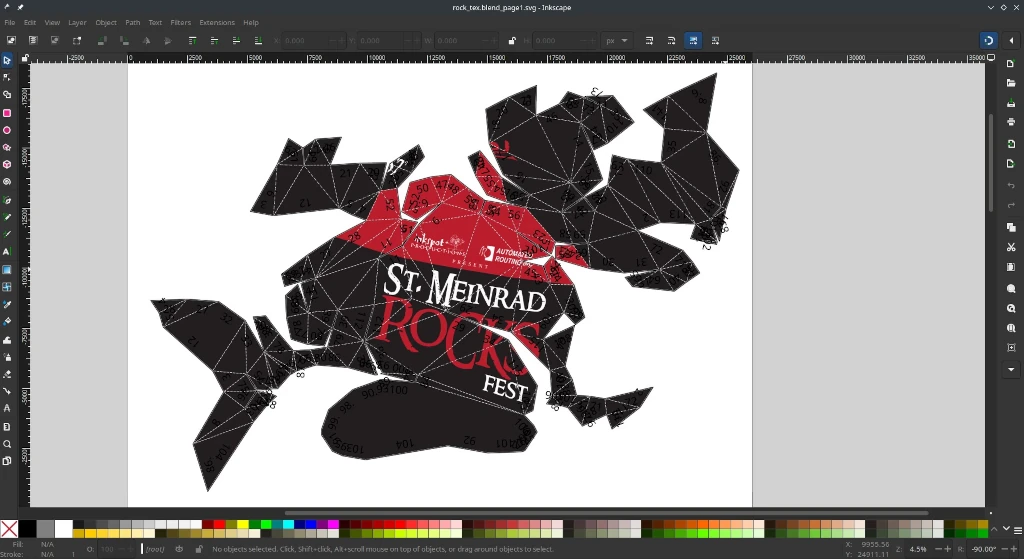Screen dimensions: 1024x559
Task: Select the Calligraphy tool
Action: click(7, 234)
